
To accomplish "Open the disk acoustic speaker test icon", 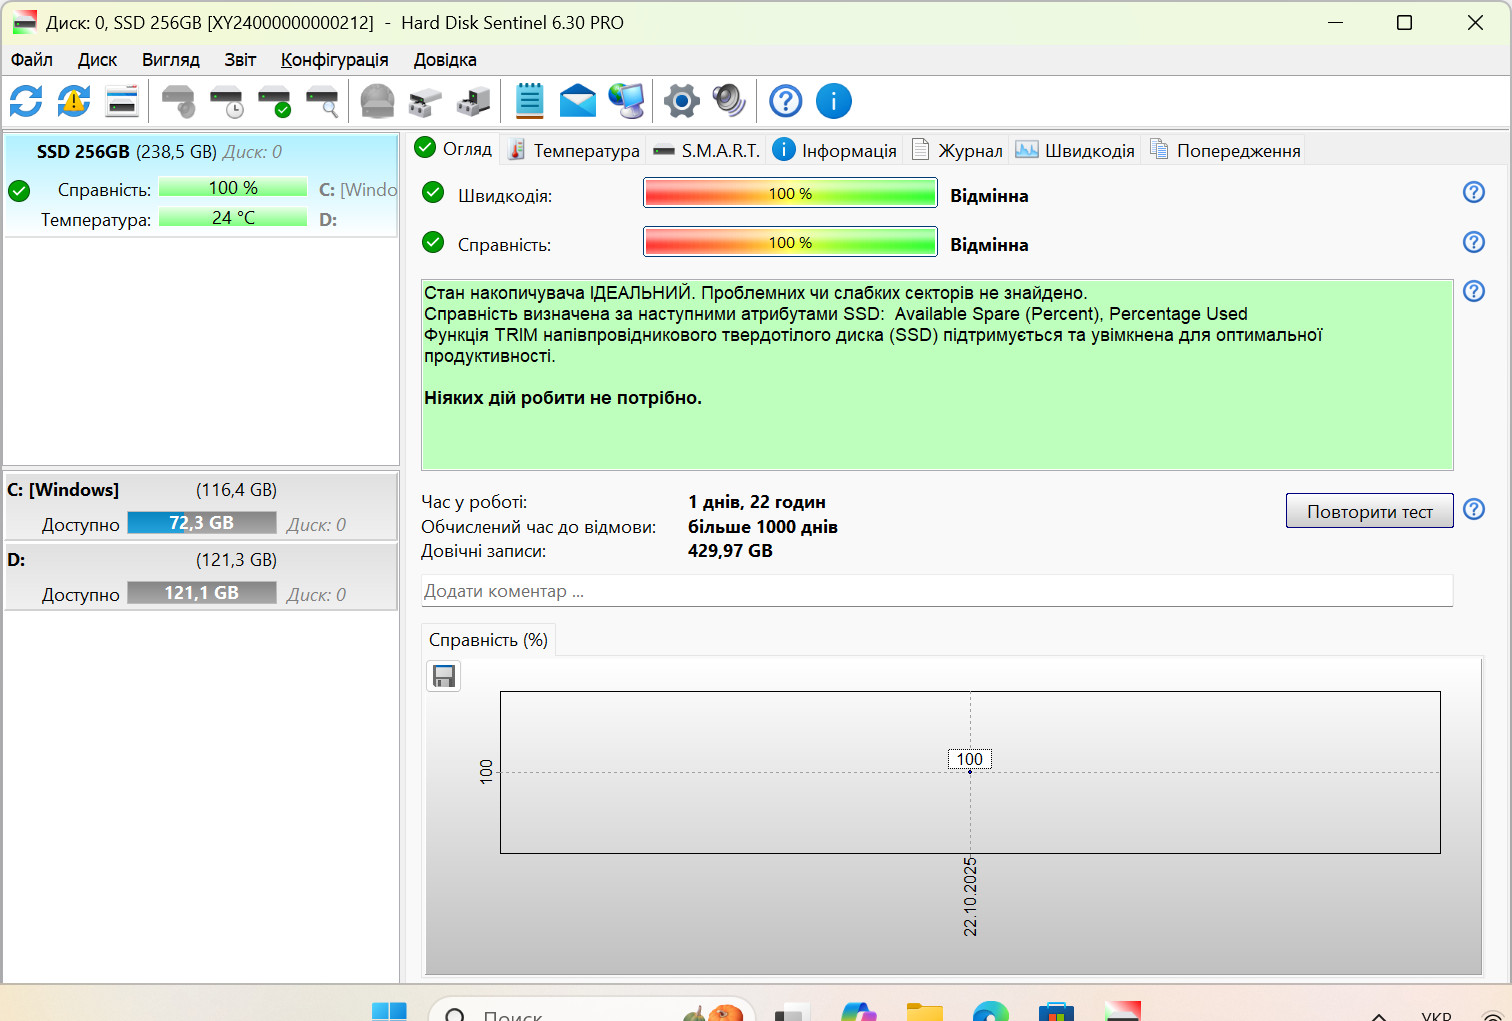I will (x=178, y=101).
